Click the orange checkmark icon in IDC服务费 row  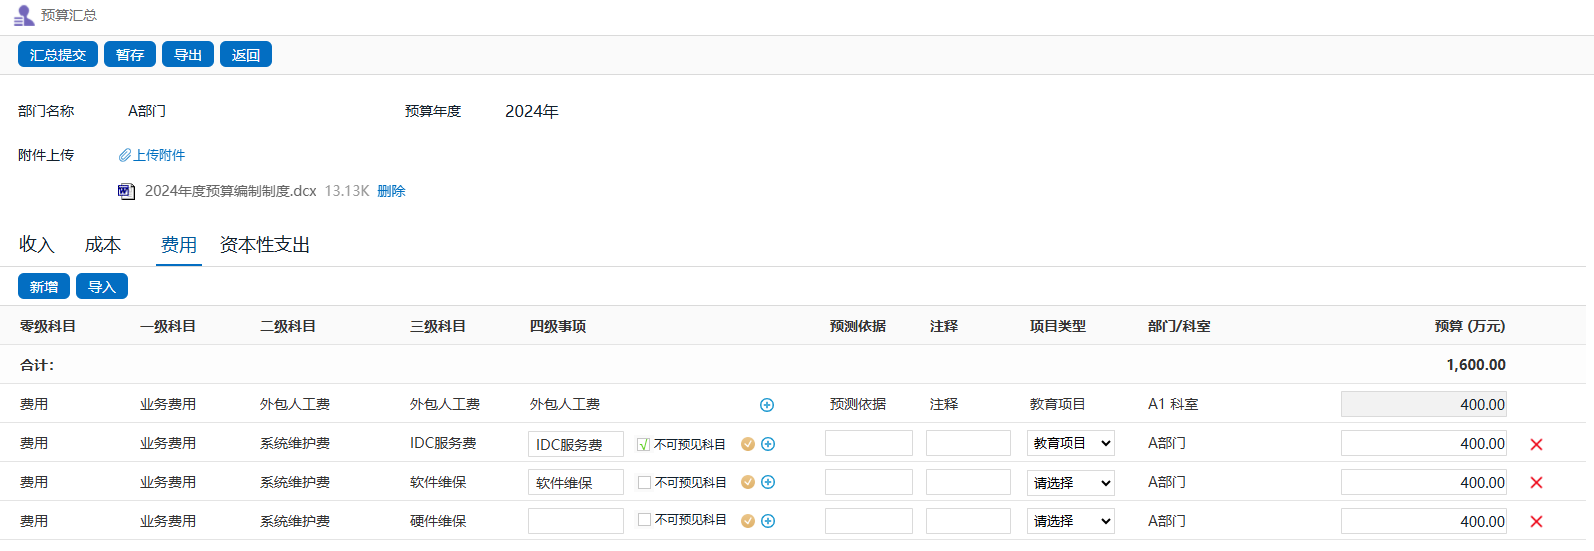click(748, 444)
